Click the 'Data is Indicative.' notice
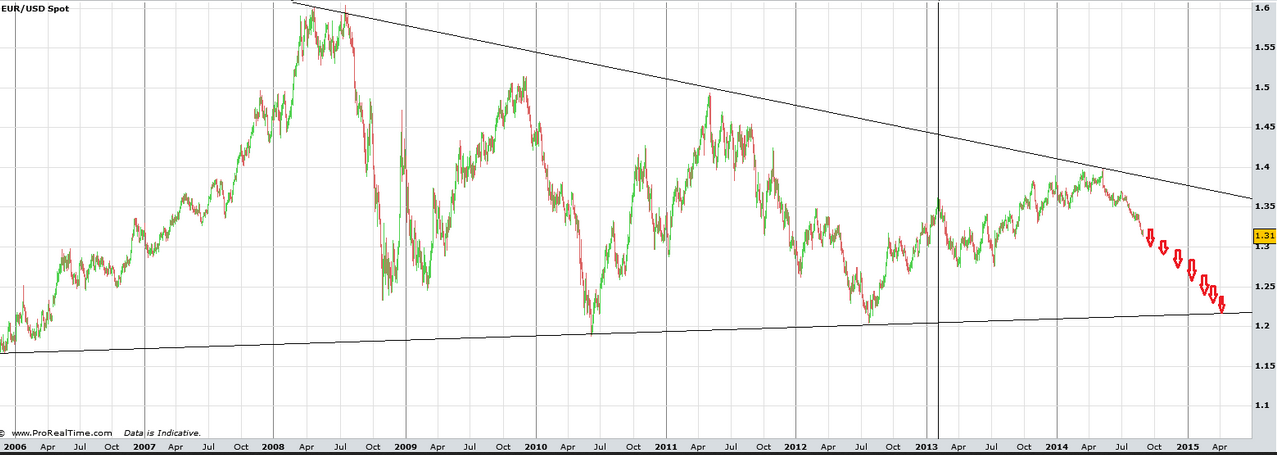Image resolution: width=1277 pixels, height=455 pixels. [x=162, y=433]
